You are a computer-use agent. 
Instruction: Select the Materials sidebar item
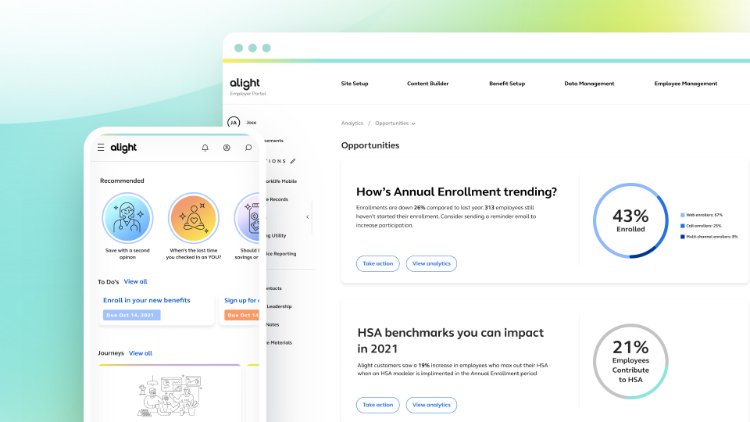(279, 343)
